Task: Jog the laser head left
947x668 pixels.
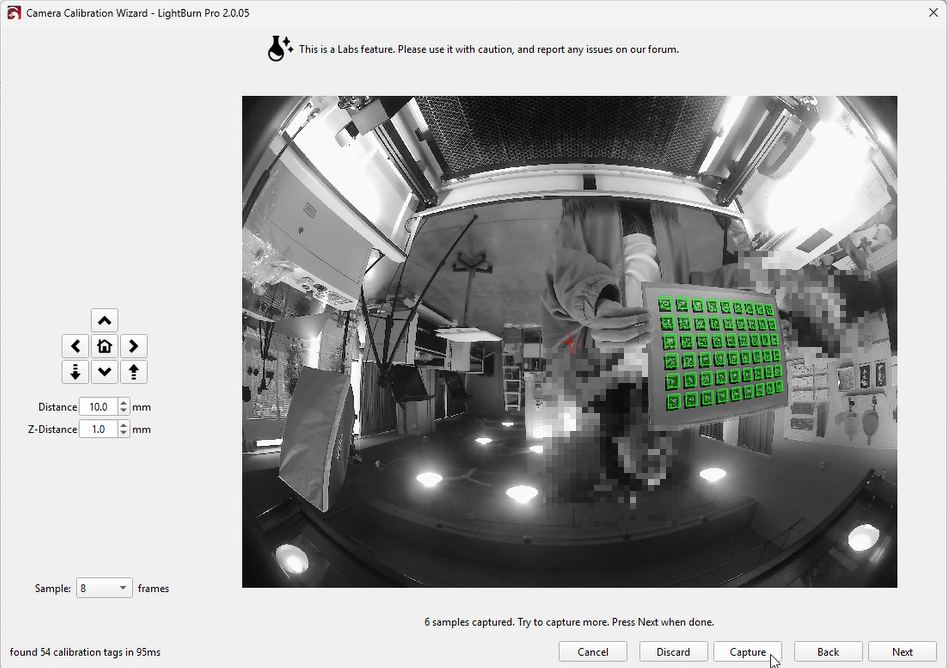Action: 76,346
